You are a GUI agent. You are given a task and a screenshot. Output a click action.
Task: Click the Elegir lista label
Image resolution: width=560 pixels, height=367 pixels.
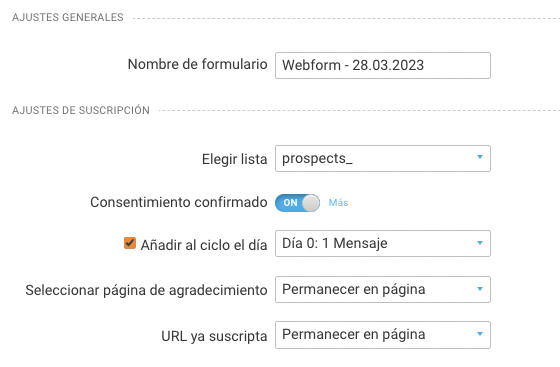point(234,159)
